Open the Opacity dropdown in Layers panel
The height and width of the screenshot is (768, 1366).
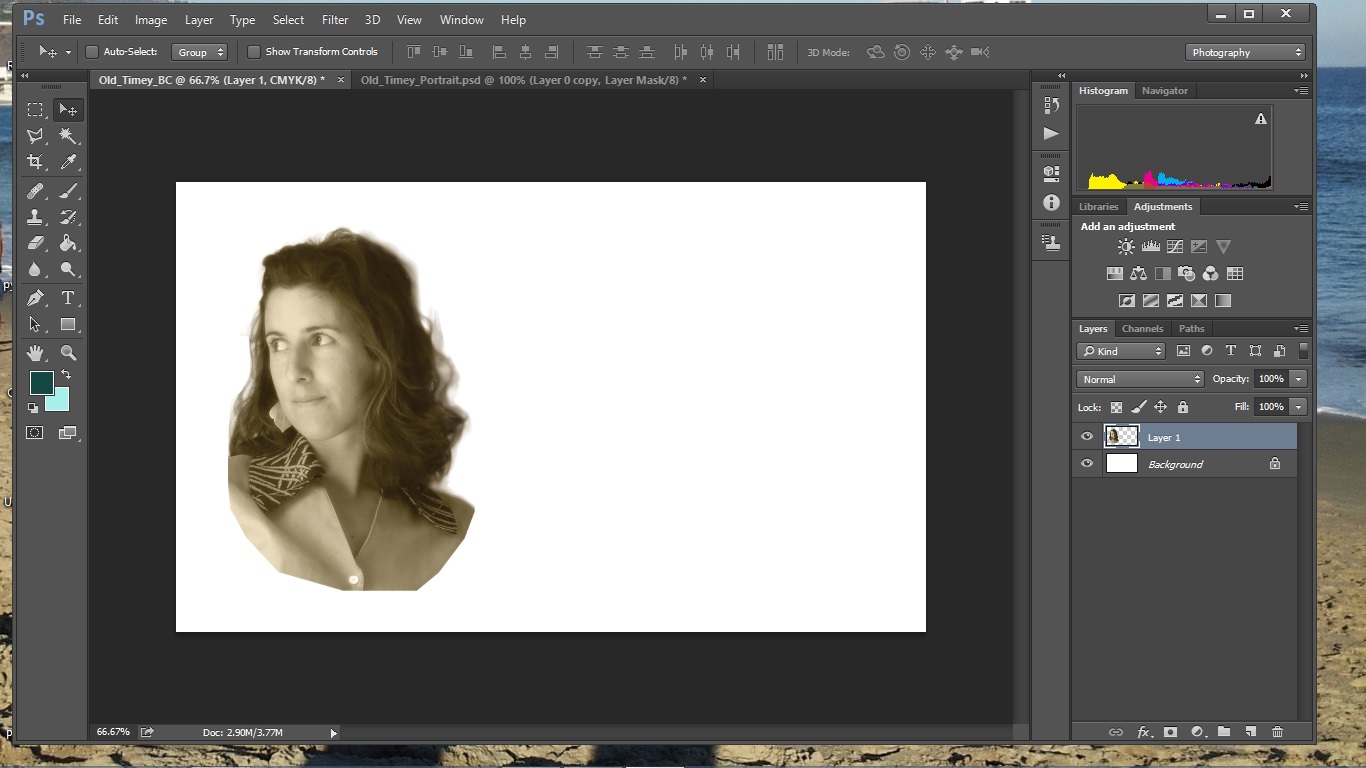1295,378
